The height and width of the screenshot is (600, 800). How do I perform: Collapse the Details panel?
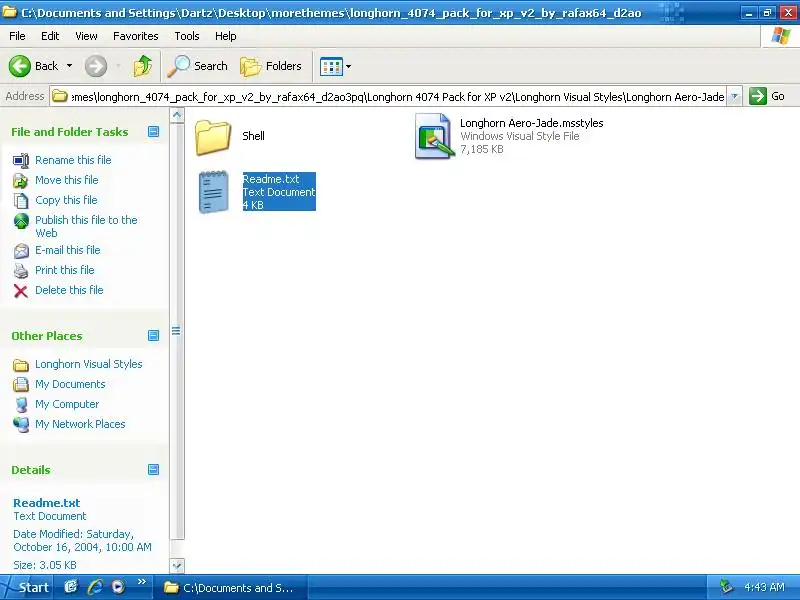(153, 469)
